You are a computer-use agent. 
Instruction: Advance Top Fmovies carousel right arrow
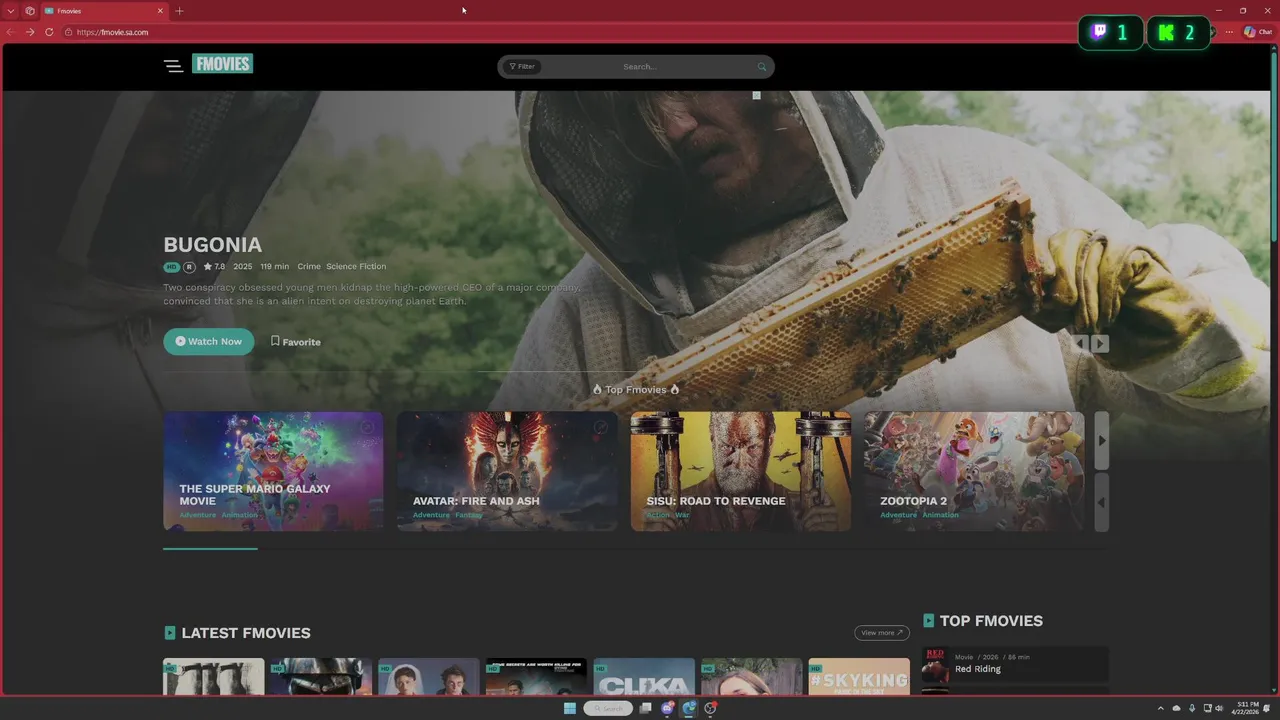point(1102,441)
